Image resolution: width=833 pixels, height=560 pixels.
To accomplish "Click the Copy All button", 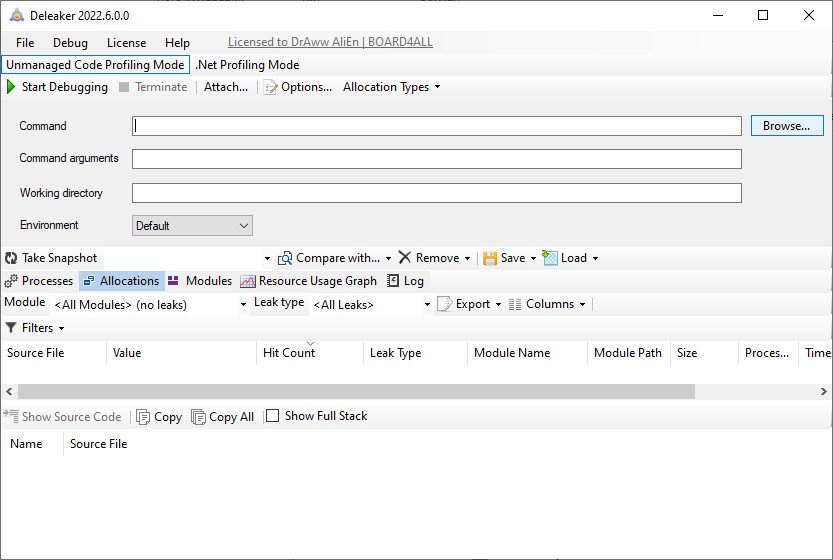I will [223, 417].
